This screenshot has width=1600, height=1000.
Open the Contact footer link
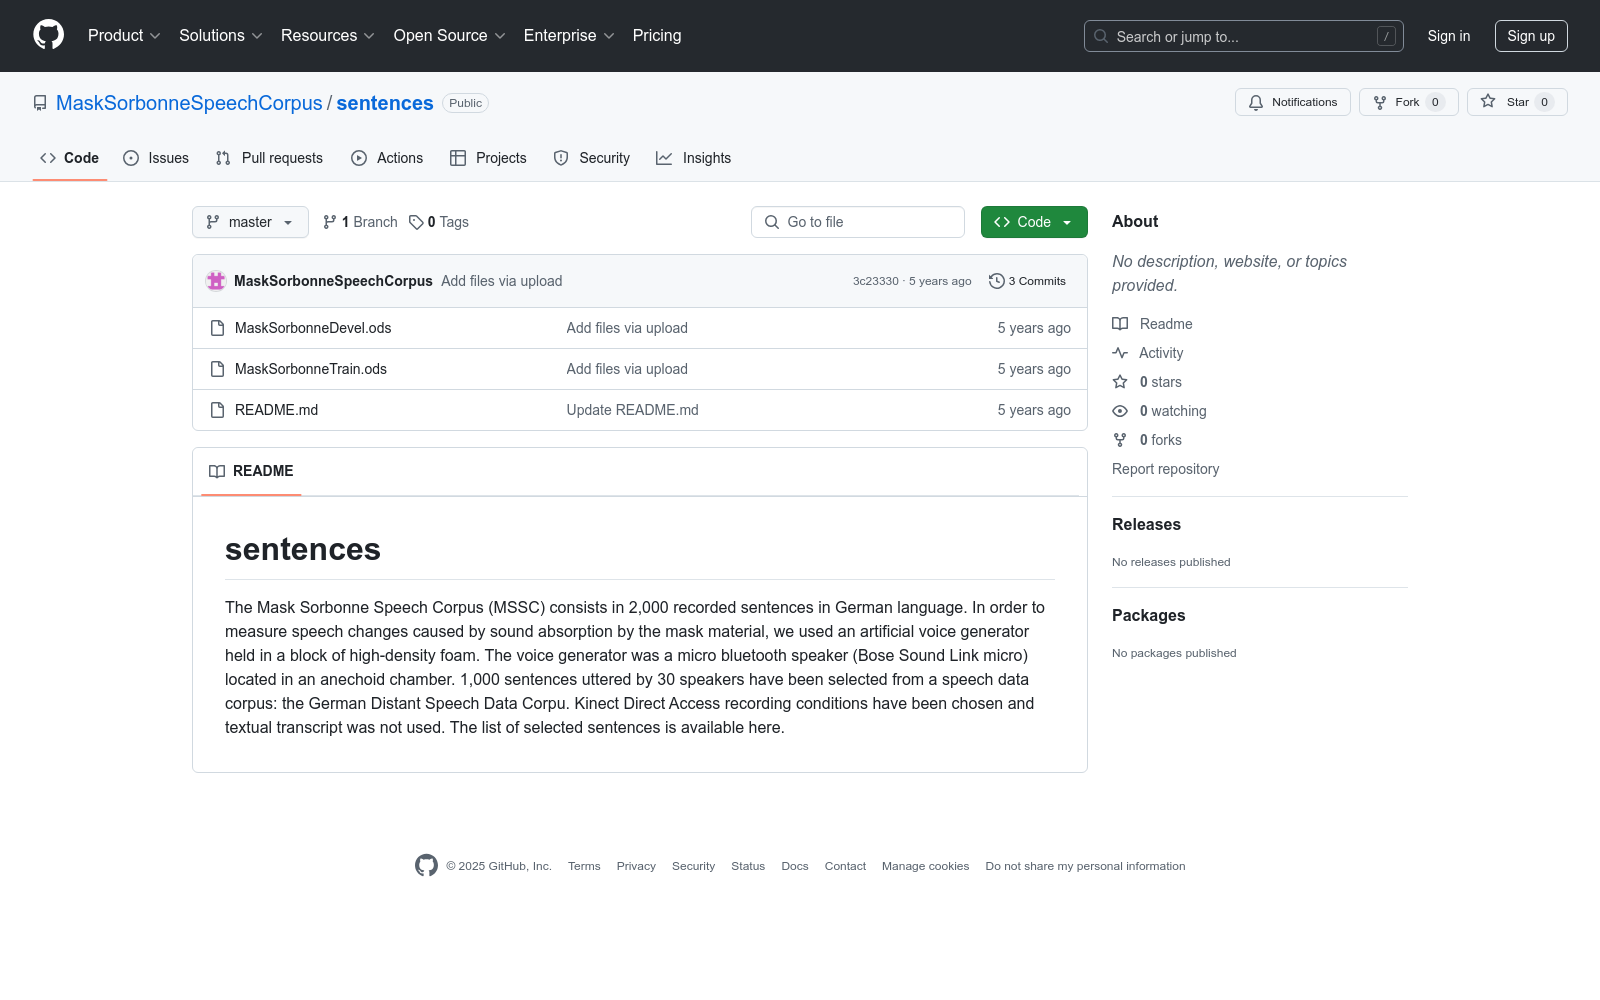pos(845,866)
